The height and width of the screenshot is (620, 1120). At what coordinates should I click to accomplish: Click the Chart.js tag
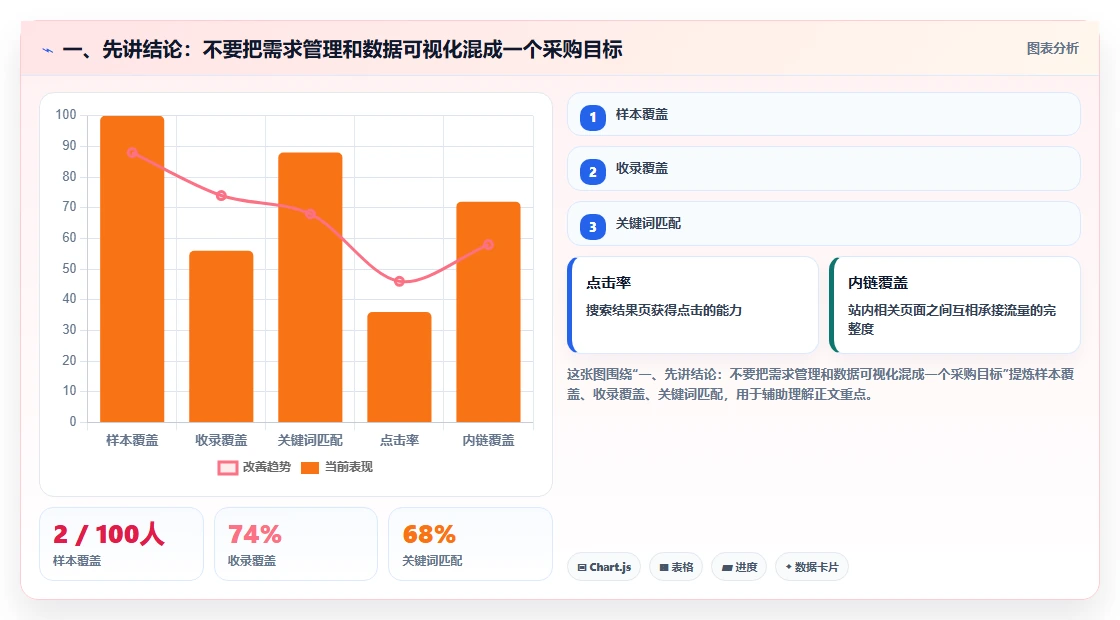(604, 567)
